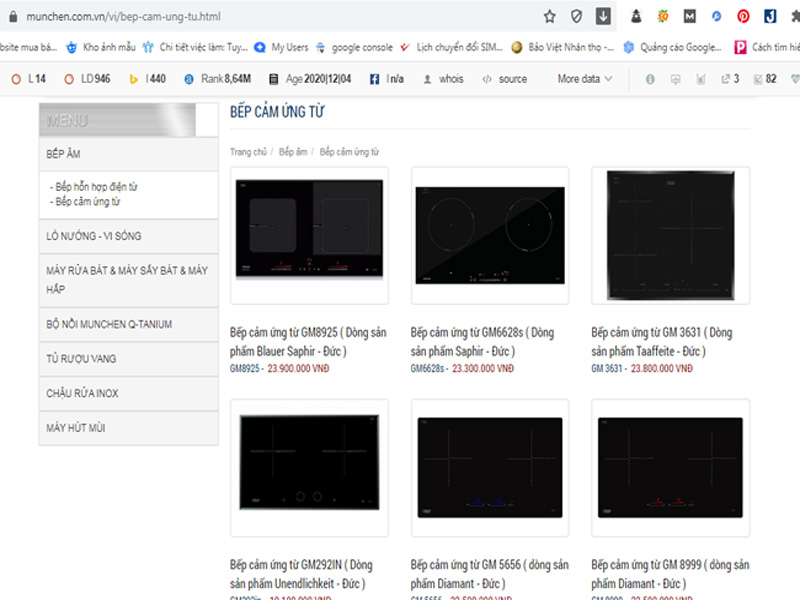Screen dimensions: 800x600
Task: Click Bếp cảm ứng từ breadcrumb link
Action: click(349, 152)
